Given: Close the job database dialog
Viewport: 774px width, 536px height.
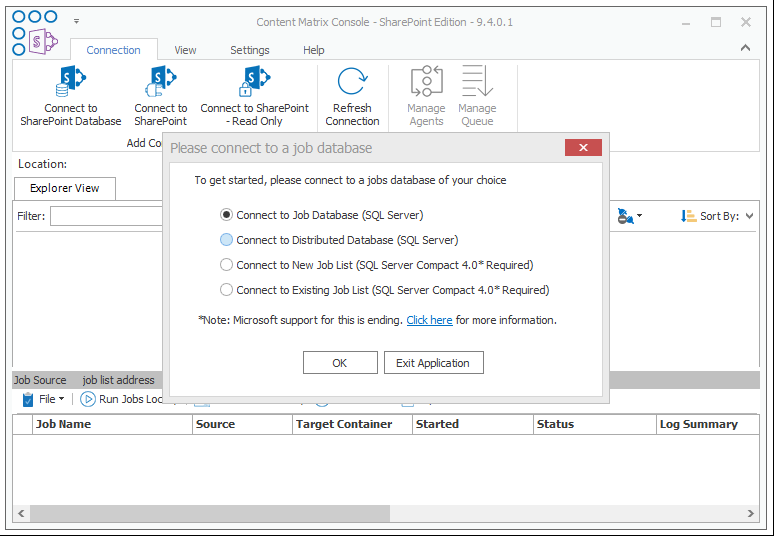Looking at the screenshot, I should point(583,148).
